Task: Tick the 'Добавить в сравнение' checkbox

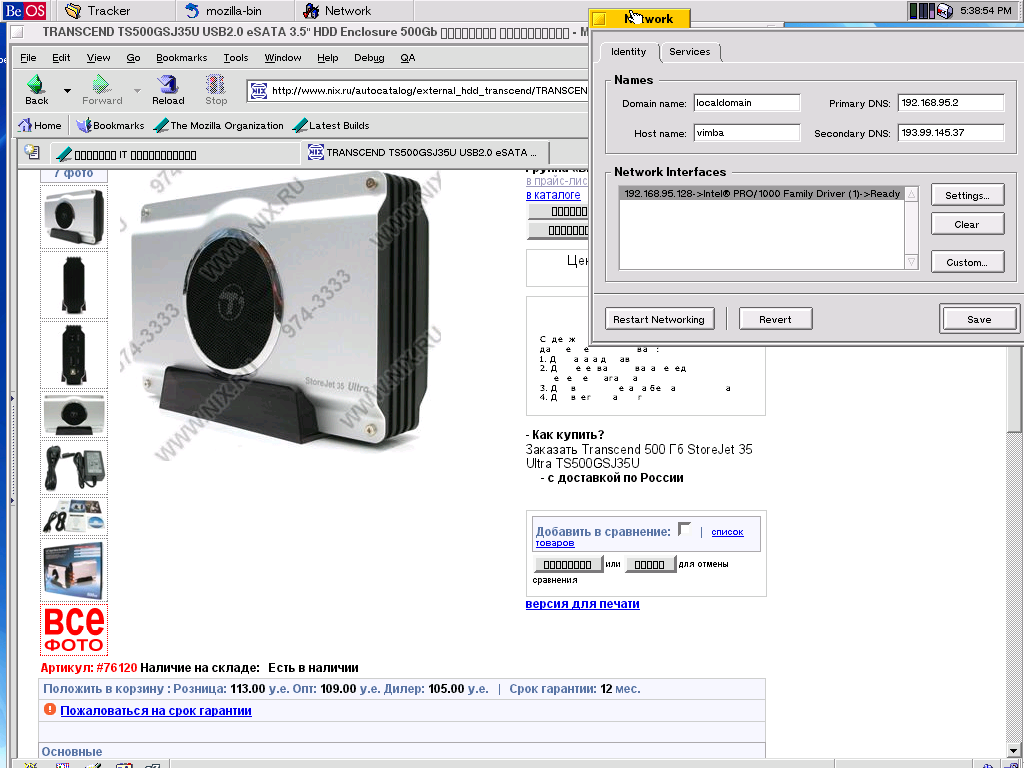Action: [x=684, y=530]
